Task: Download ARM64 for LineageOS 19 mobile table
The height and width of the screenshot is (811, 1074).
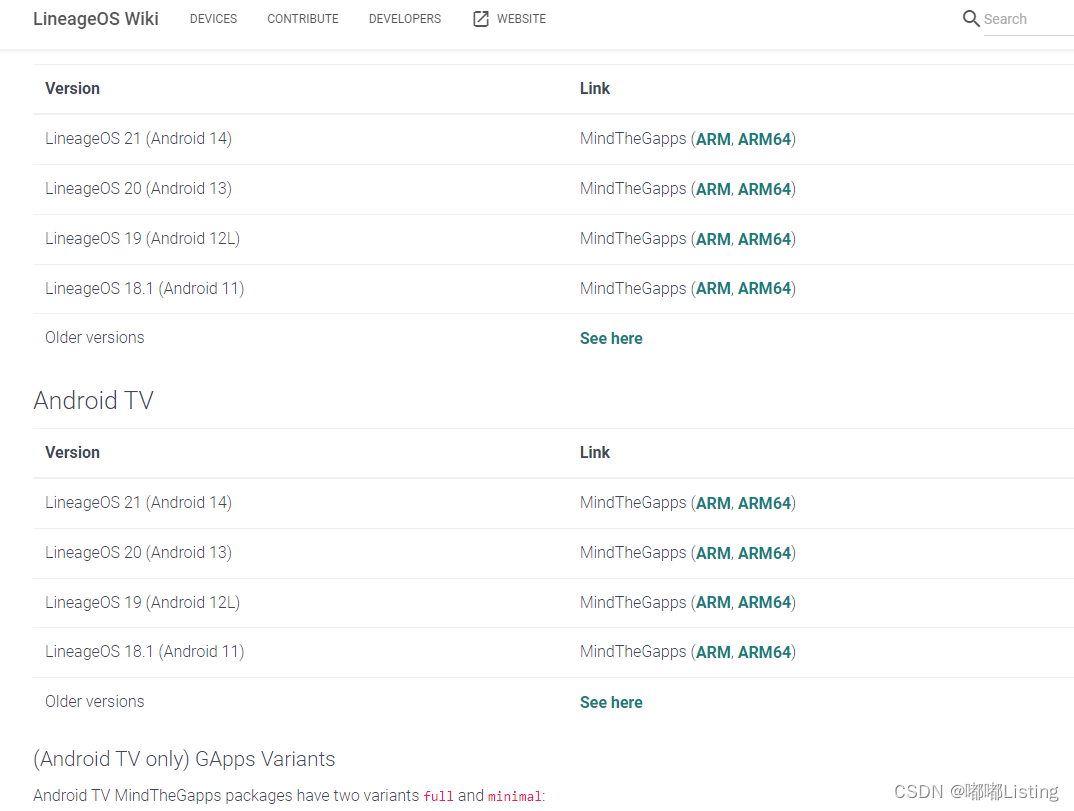Action: tap(764, 239)
